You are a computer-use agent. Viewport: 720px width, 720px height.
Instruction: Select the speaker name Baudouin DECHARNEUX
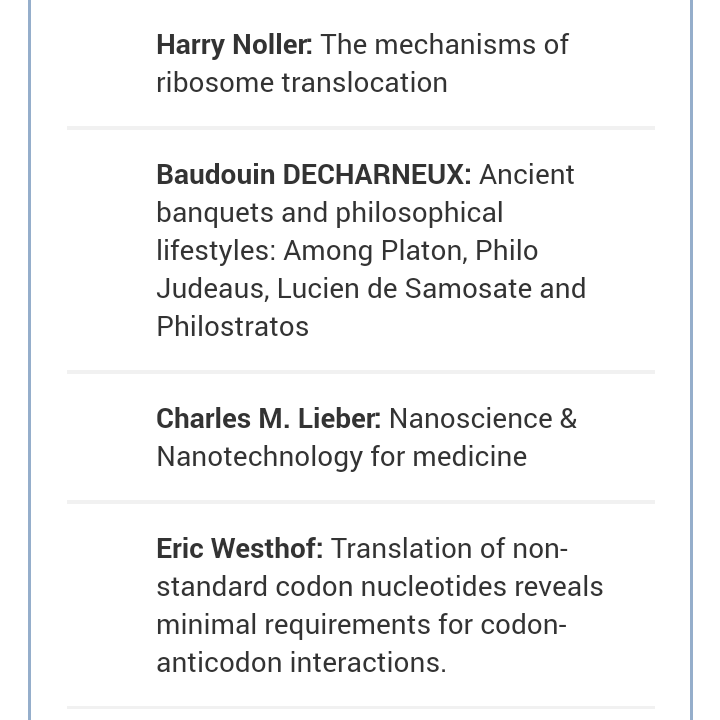(x=313, y=175)
